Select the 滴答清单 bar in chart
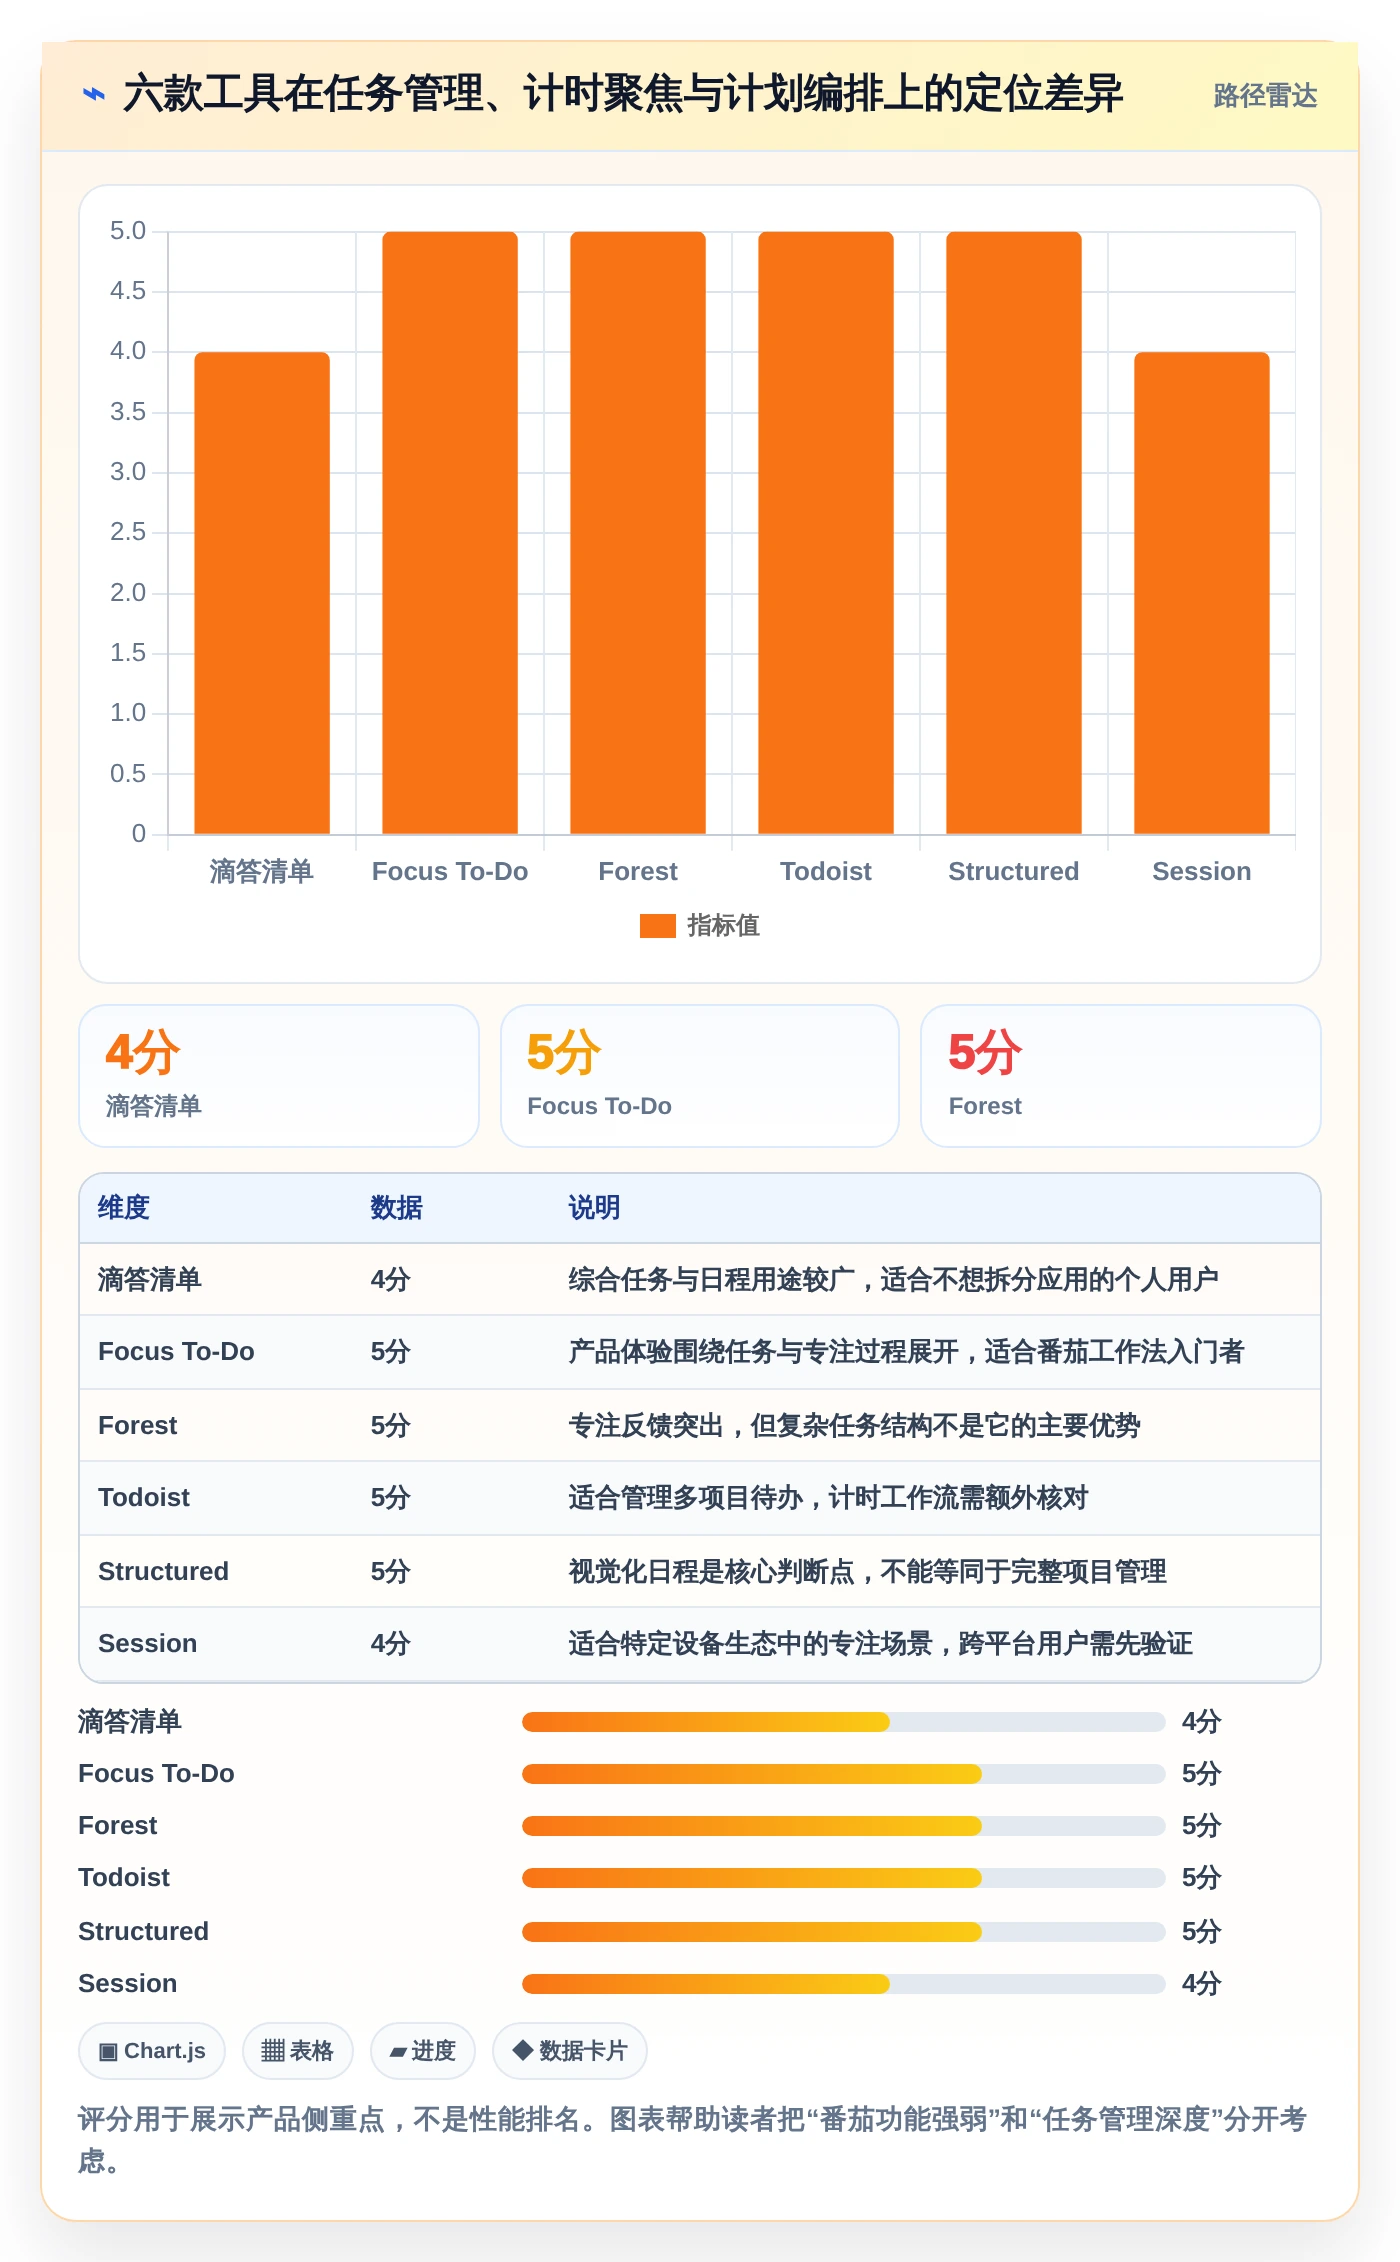Screen dimensions: 1400x2262 point(262,592)
